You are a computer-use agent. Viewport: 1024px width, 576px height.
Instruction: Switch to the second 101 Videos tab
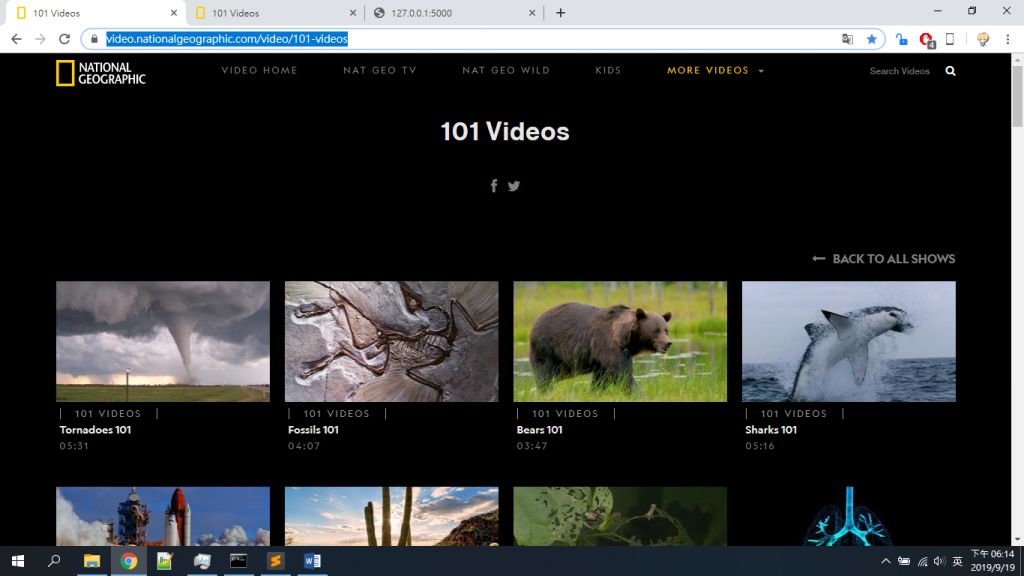pyautogui.click(x=274, y=13)
